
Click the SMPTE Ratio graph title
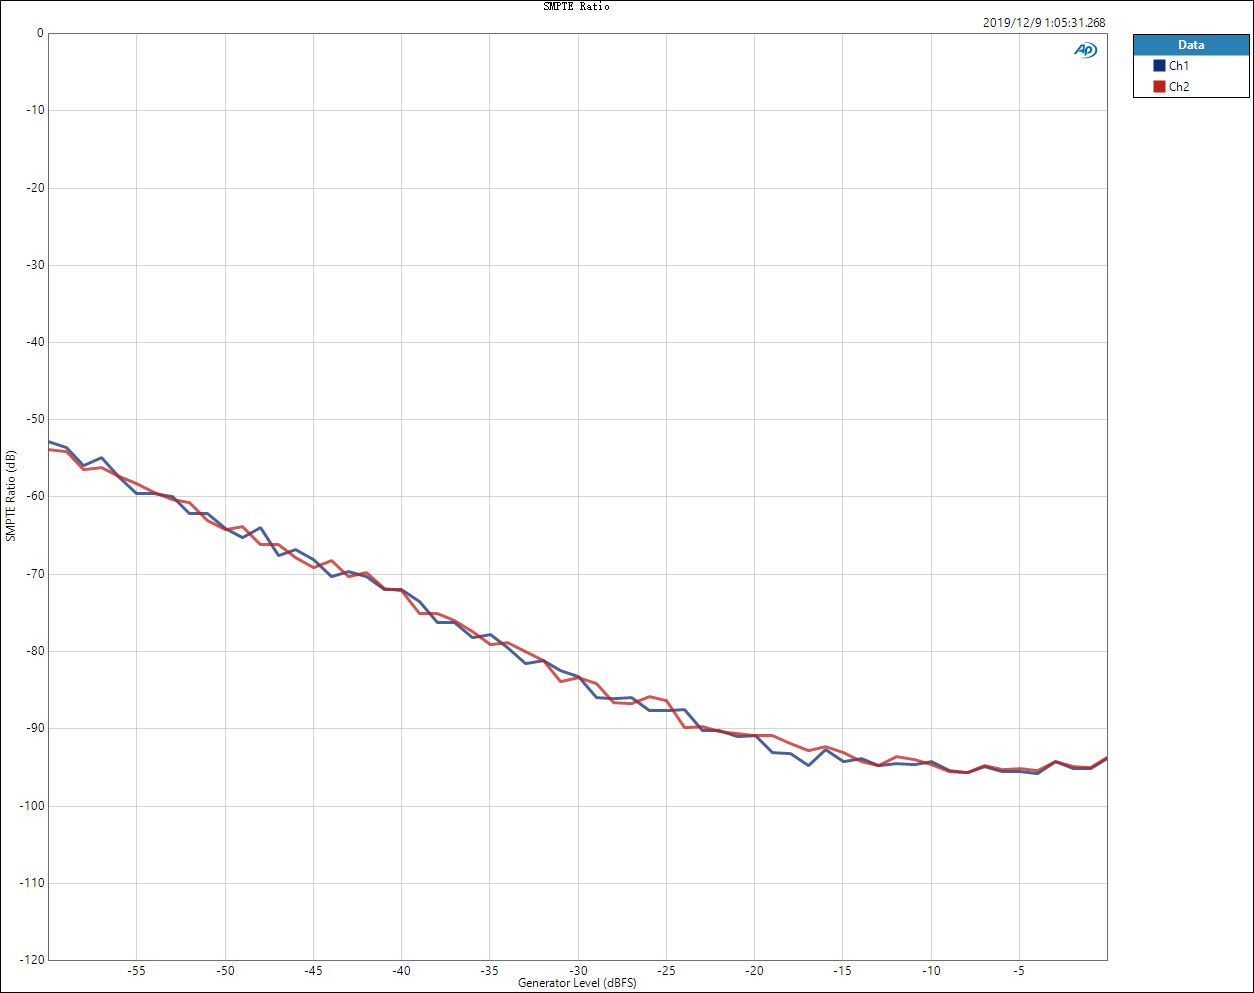point(576,7)
